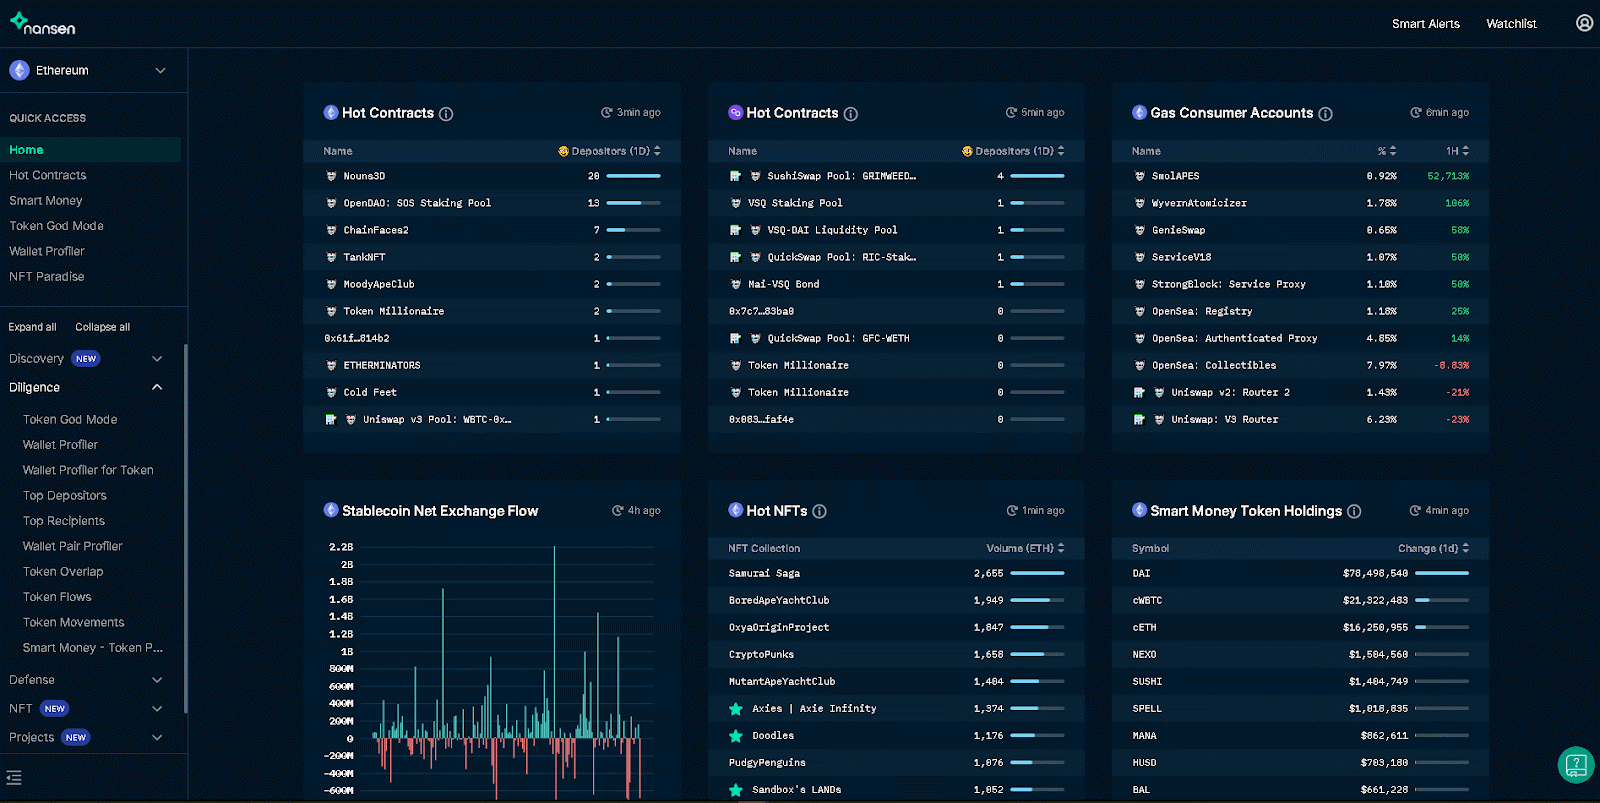Click the help chat widget icon
The width and height of the screenshot is (1600, 803).
1576,766
